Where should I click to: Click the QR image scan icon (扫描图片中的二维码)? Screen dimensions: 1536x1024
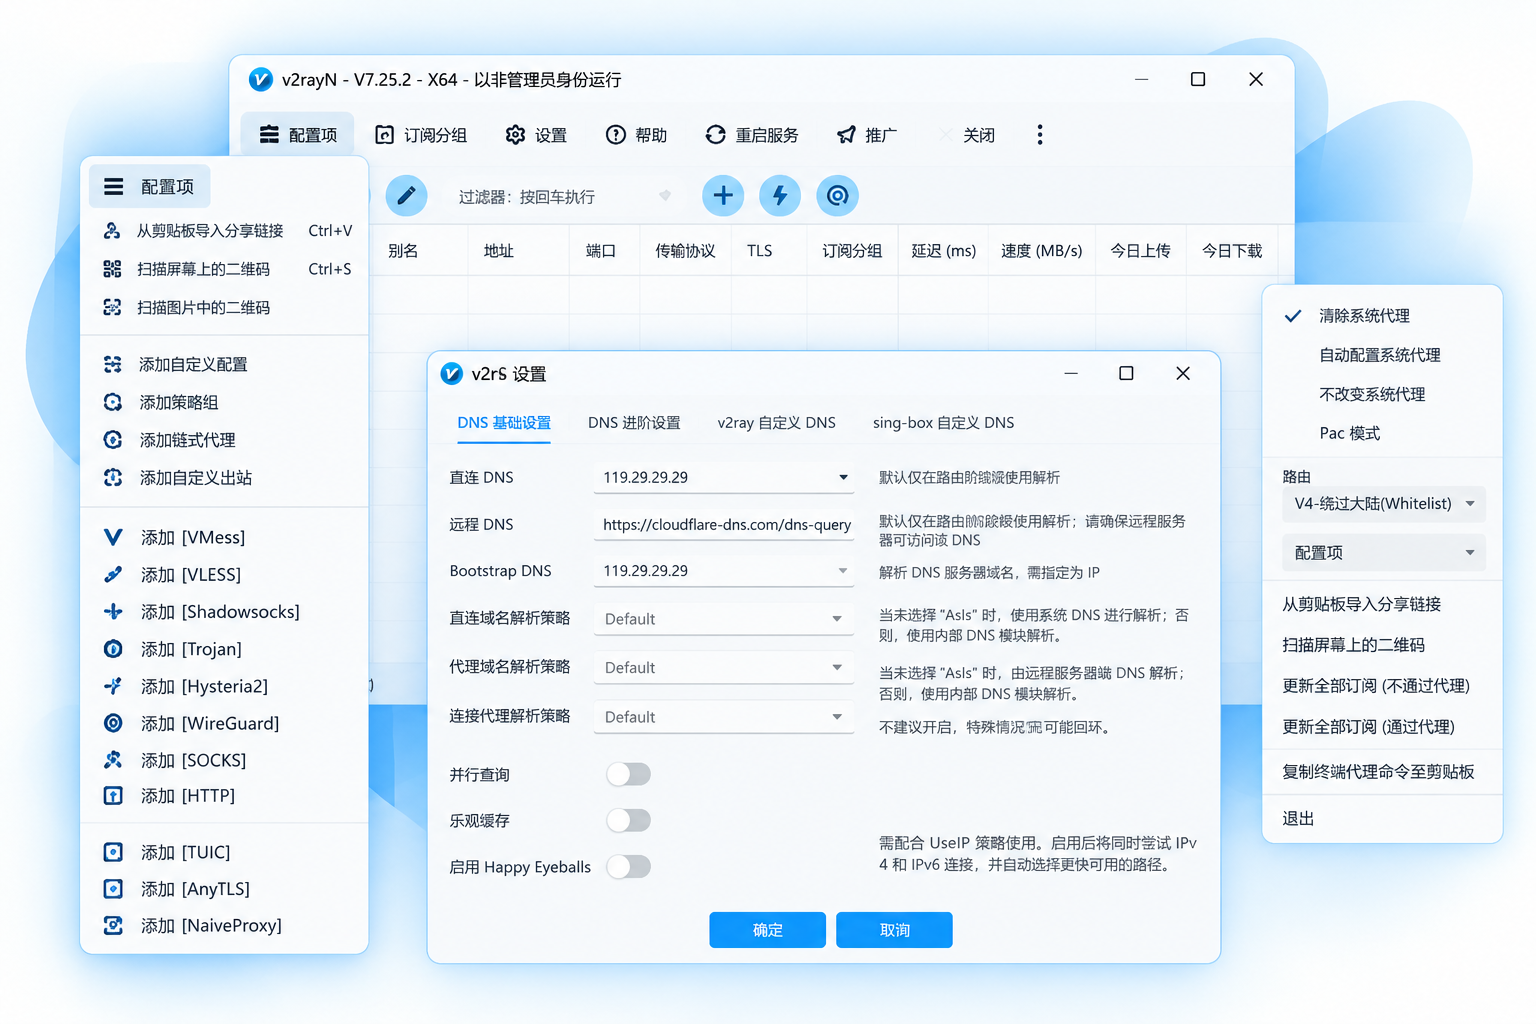click(x=113, y=307)
